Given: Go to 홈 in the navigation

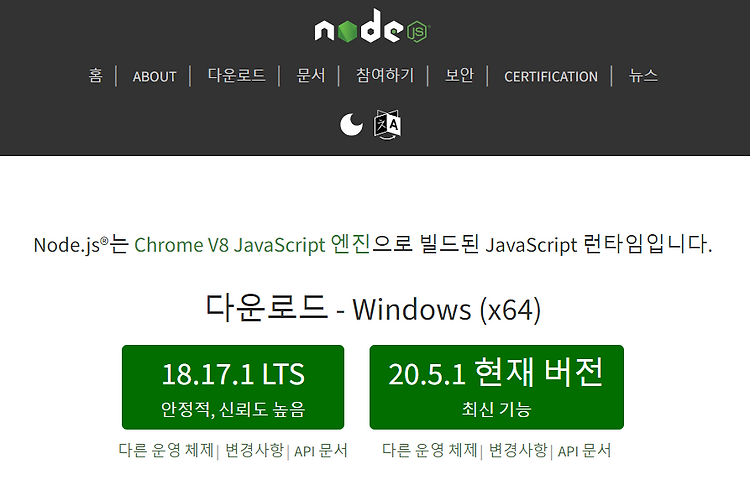Looking at the screenshot, I should tap(95, 76).
